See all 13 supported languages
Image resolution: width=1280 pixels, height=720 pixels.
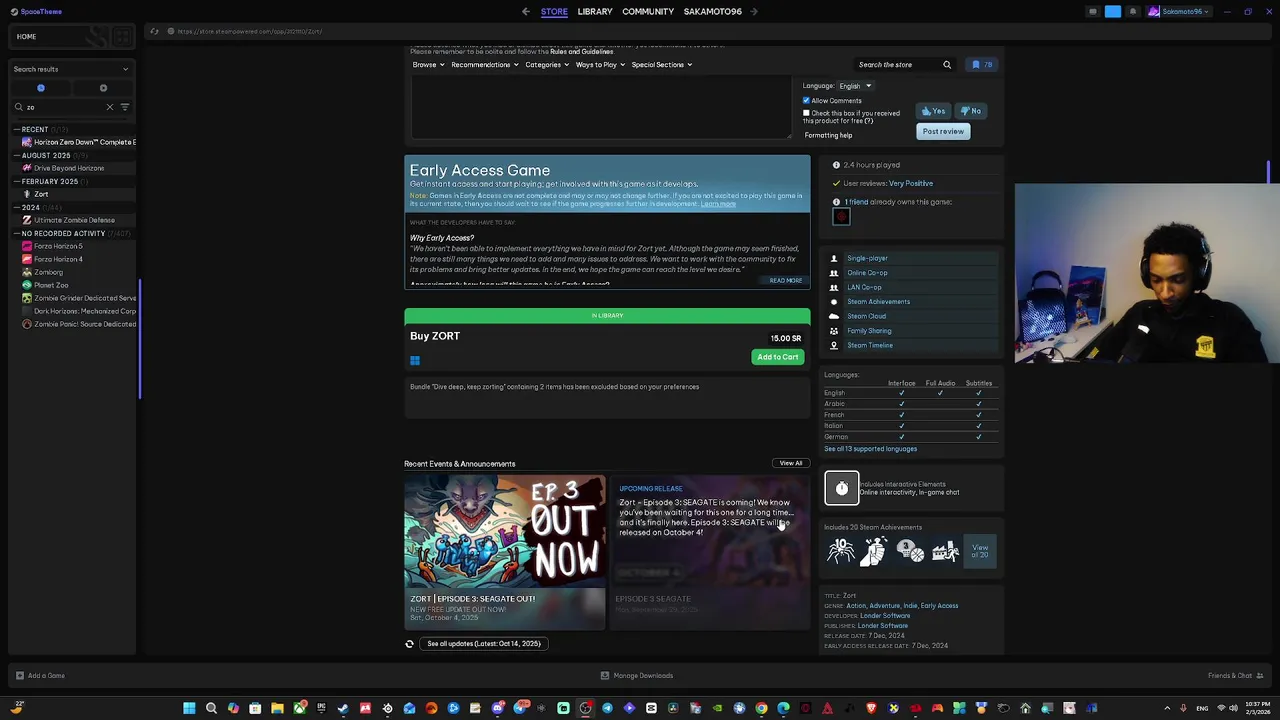click(870, 449)
